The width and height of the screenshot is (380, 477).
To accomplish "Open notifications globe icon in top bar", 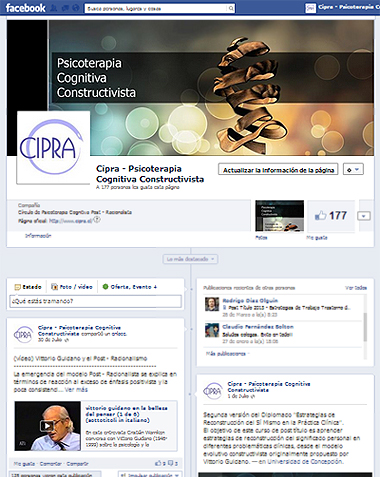I will pyautogui.click(x=76, y=8).
